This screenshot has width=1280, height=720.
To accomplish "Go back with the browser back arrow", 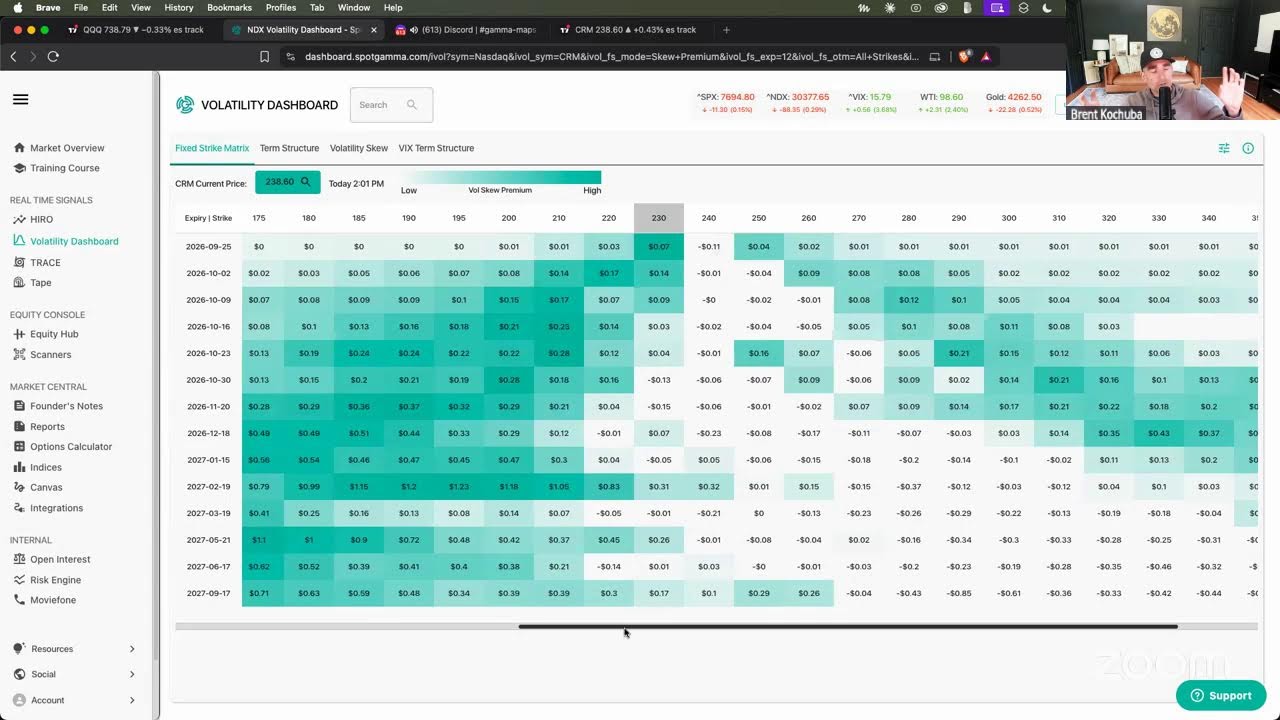I will pyautogui.click(x=13, y=57).
